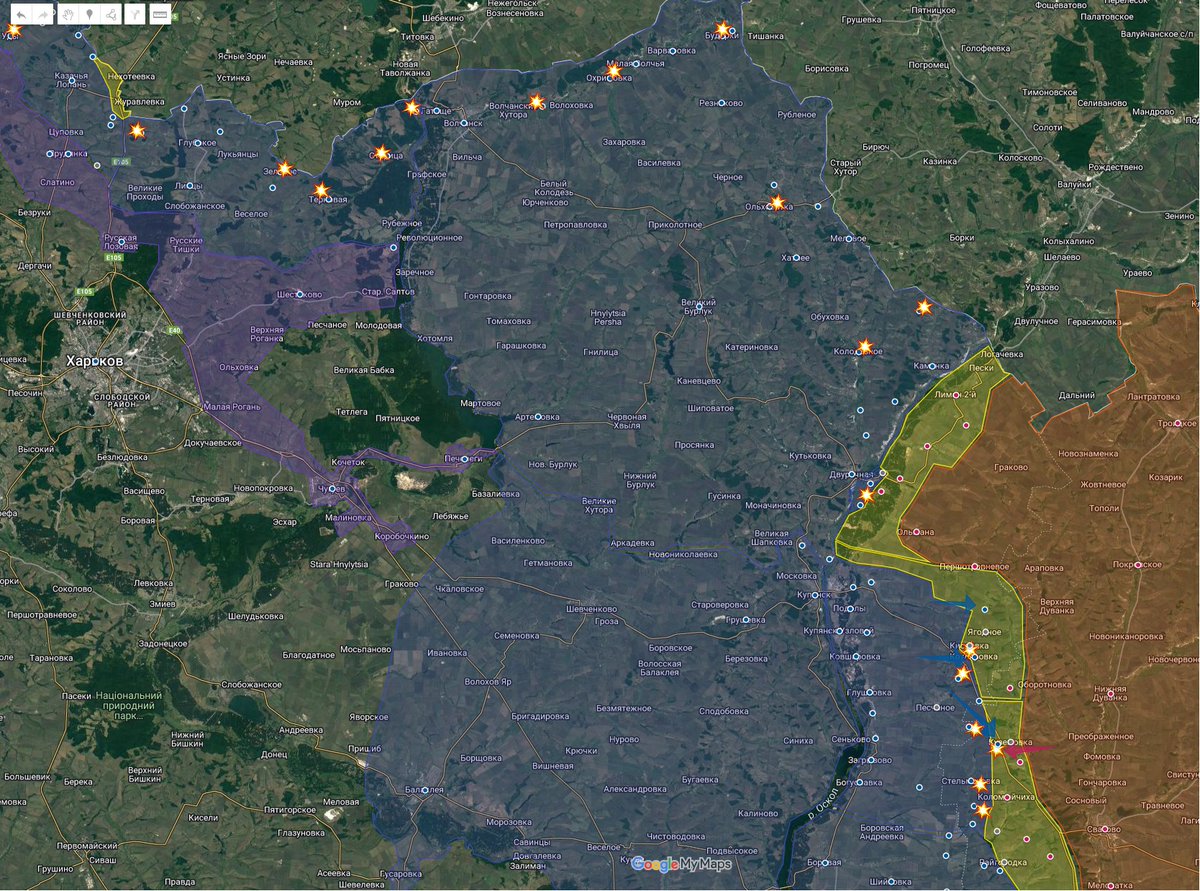Click the Граково label in orange zone
Screen dimensions: 1200x891
click(1011, 465)
